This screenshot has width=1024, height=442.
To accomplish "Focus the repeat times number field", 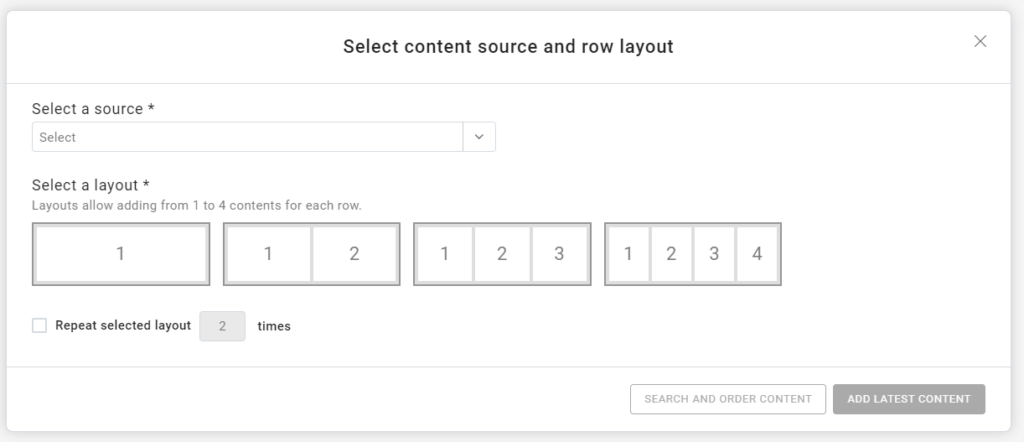I will pyautogui.click(x=222, y=326).
